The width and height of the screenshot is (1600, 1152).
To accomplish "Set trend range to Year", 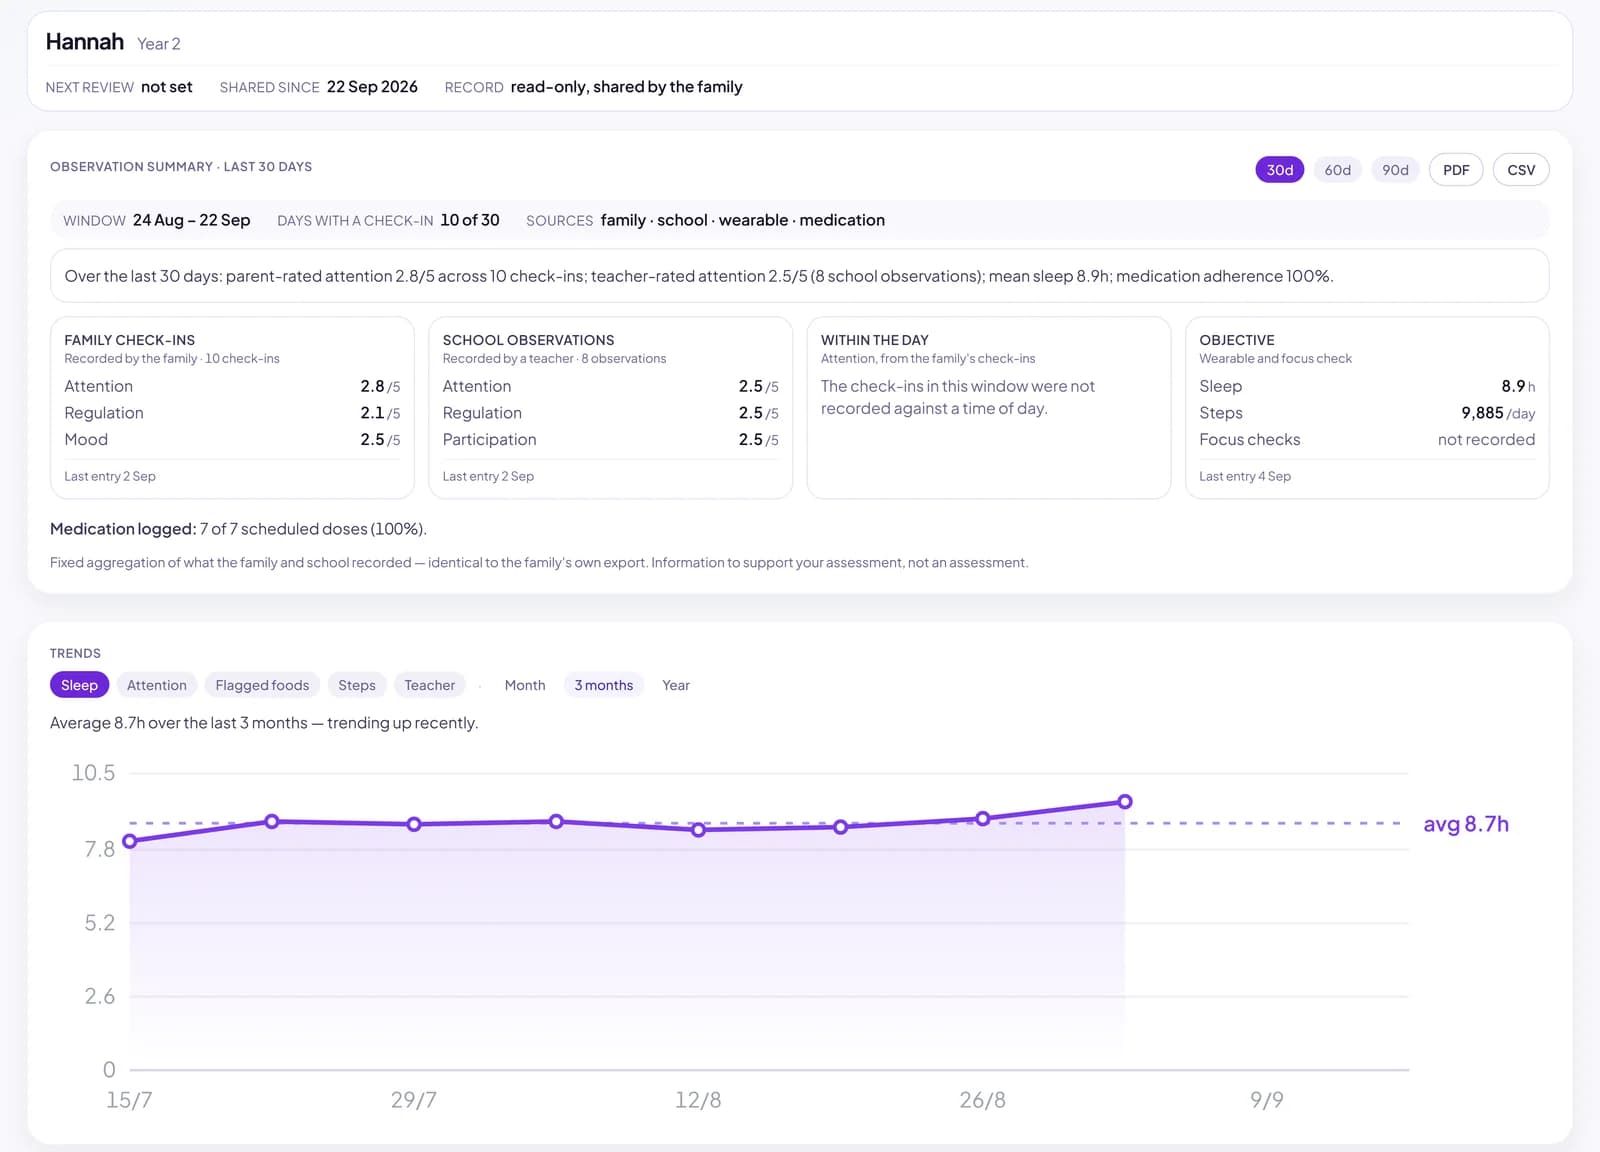I will [676, 685].
